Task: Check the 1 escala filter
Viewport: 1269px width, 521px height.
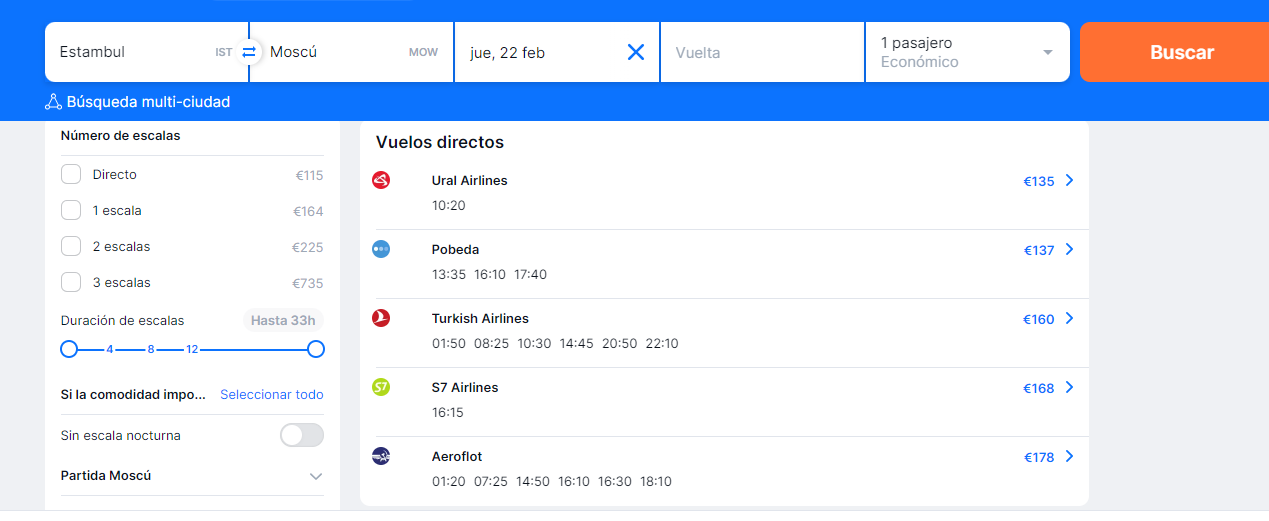Action: coord(71,211)
